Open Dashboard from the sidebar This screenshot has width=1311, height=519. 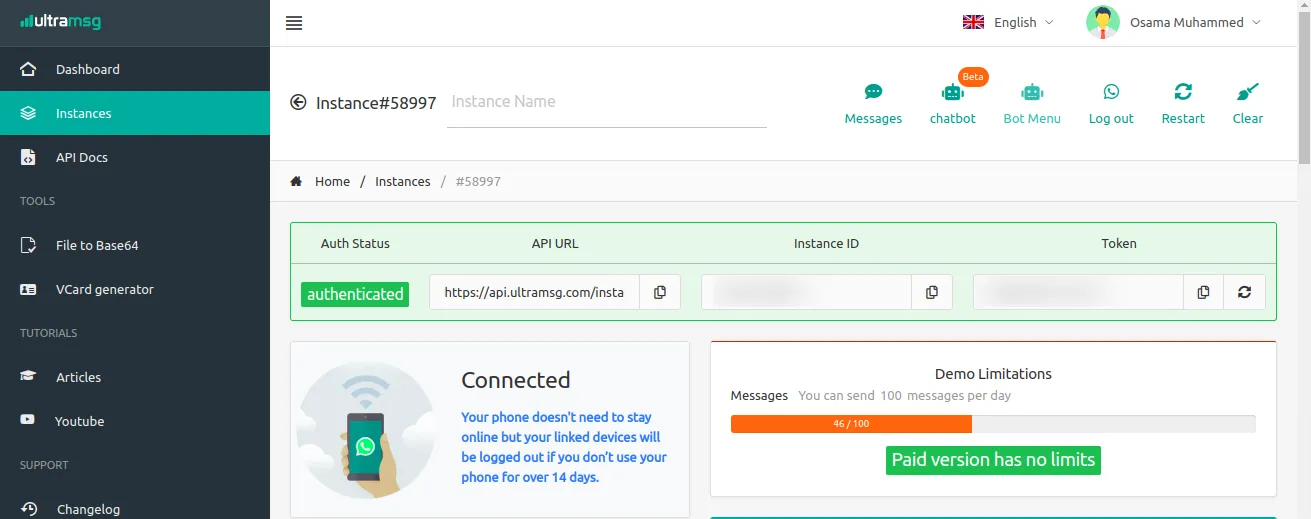point(135,69)
